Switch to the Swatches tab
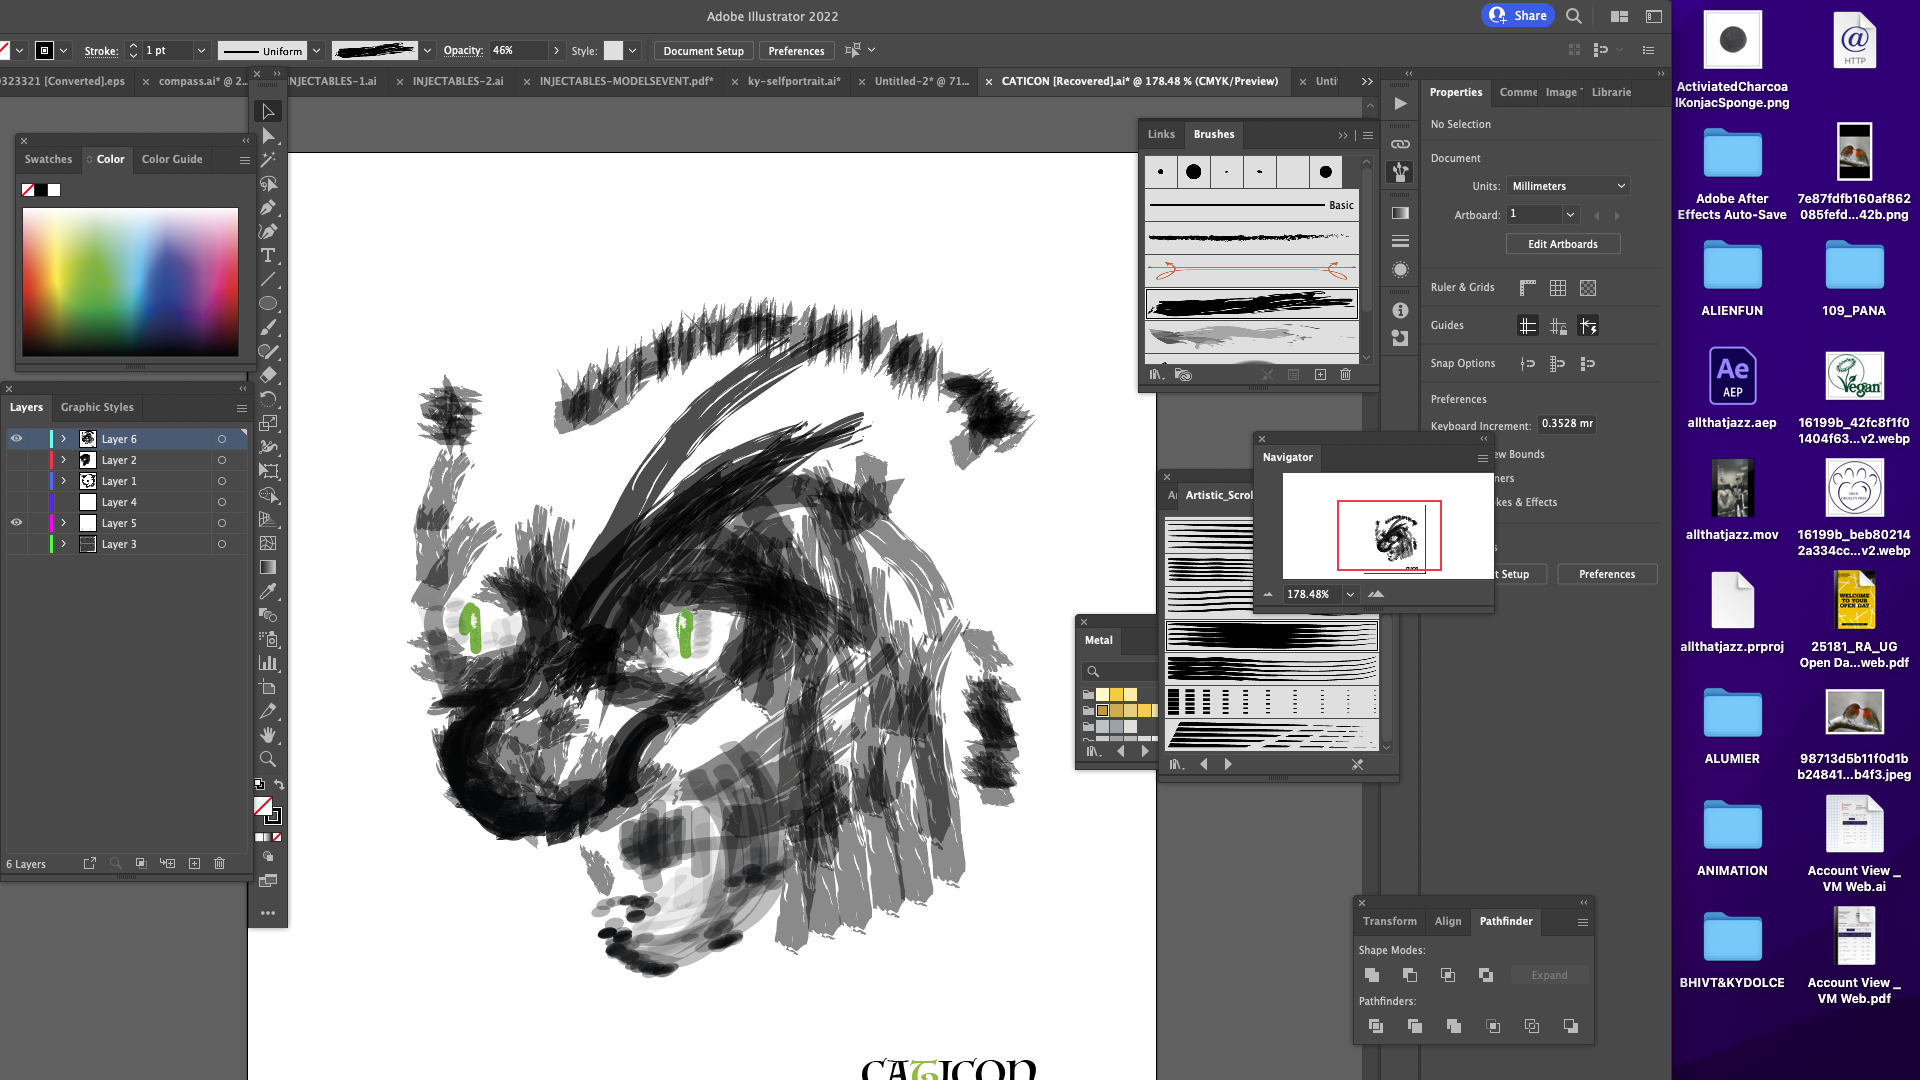The width and height of the screenshot is (1920, 1080). [48, 159]
